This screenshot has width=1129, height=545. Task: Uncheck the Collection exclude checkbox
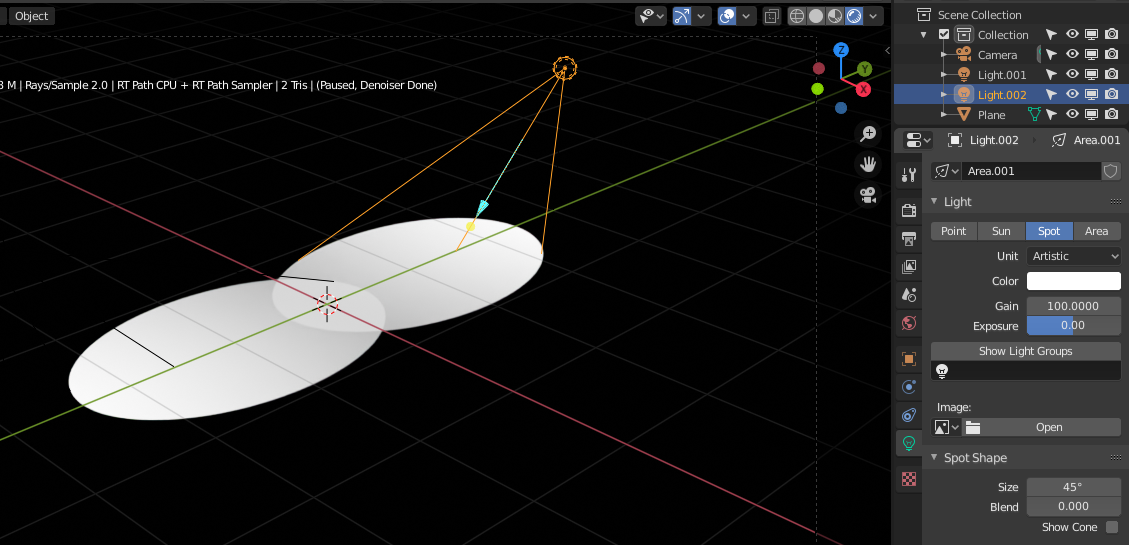pos(944,35)
